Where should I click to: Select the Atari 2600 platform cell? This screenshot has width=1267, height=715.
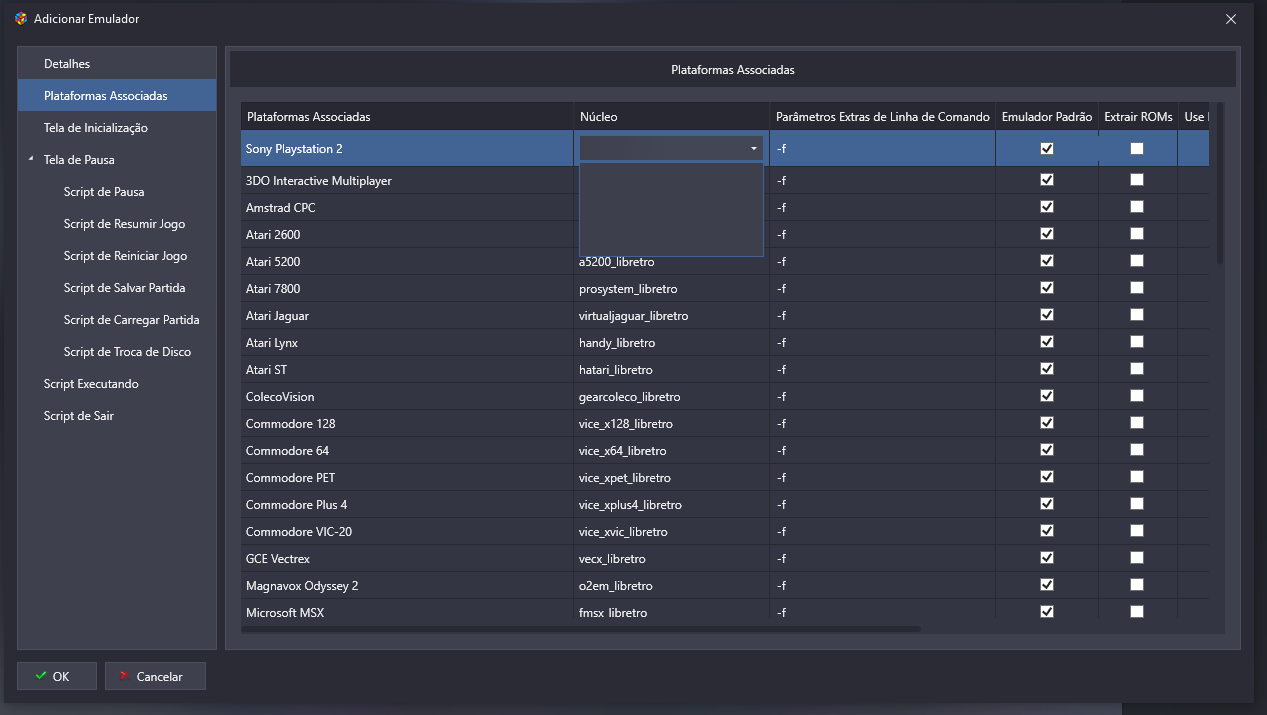click(x=407, y=234)
